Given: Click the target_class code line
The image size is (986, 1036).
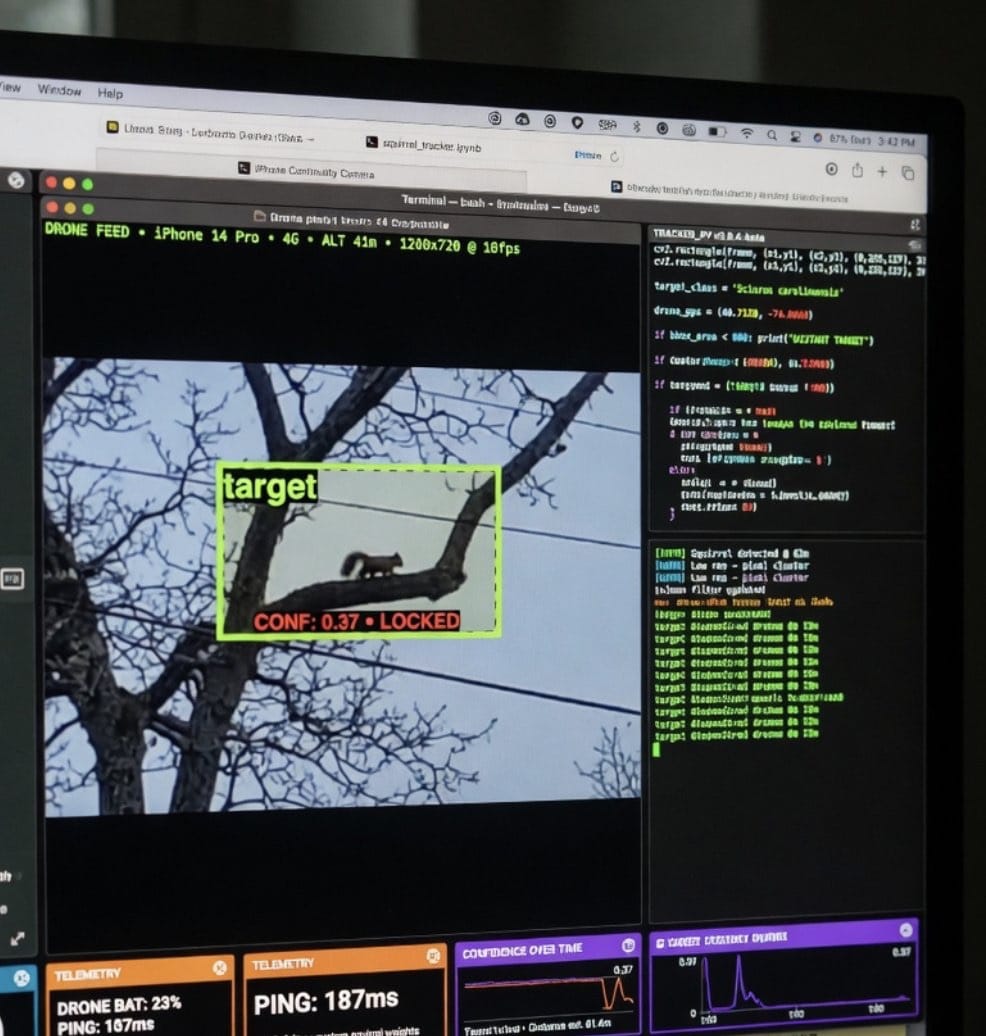Looking at the screenshot, I should pyautogui.click(x=748, y=289).
